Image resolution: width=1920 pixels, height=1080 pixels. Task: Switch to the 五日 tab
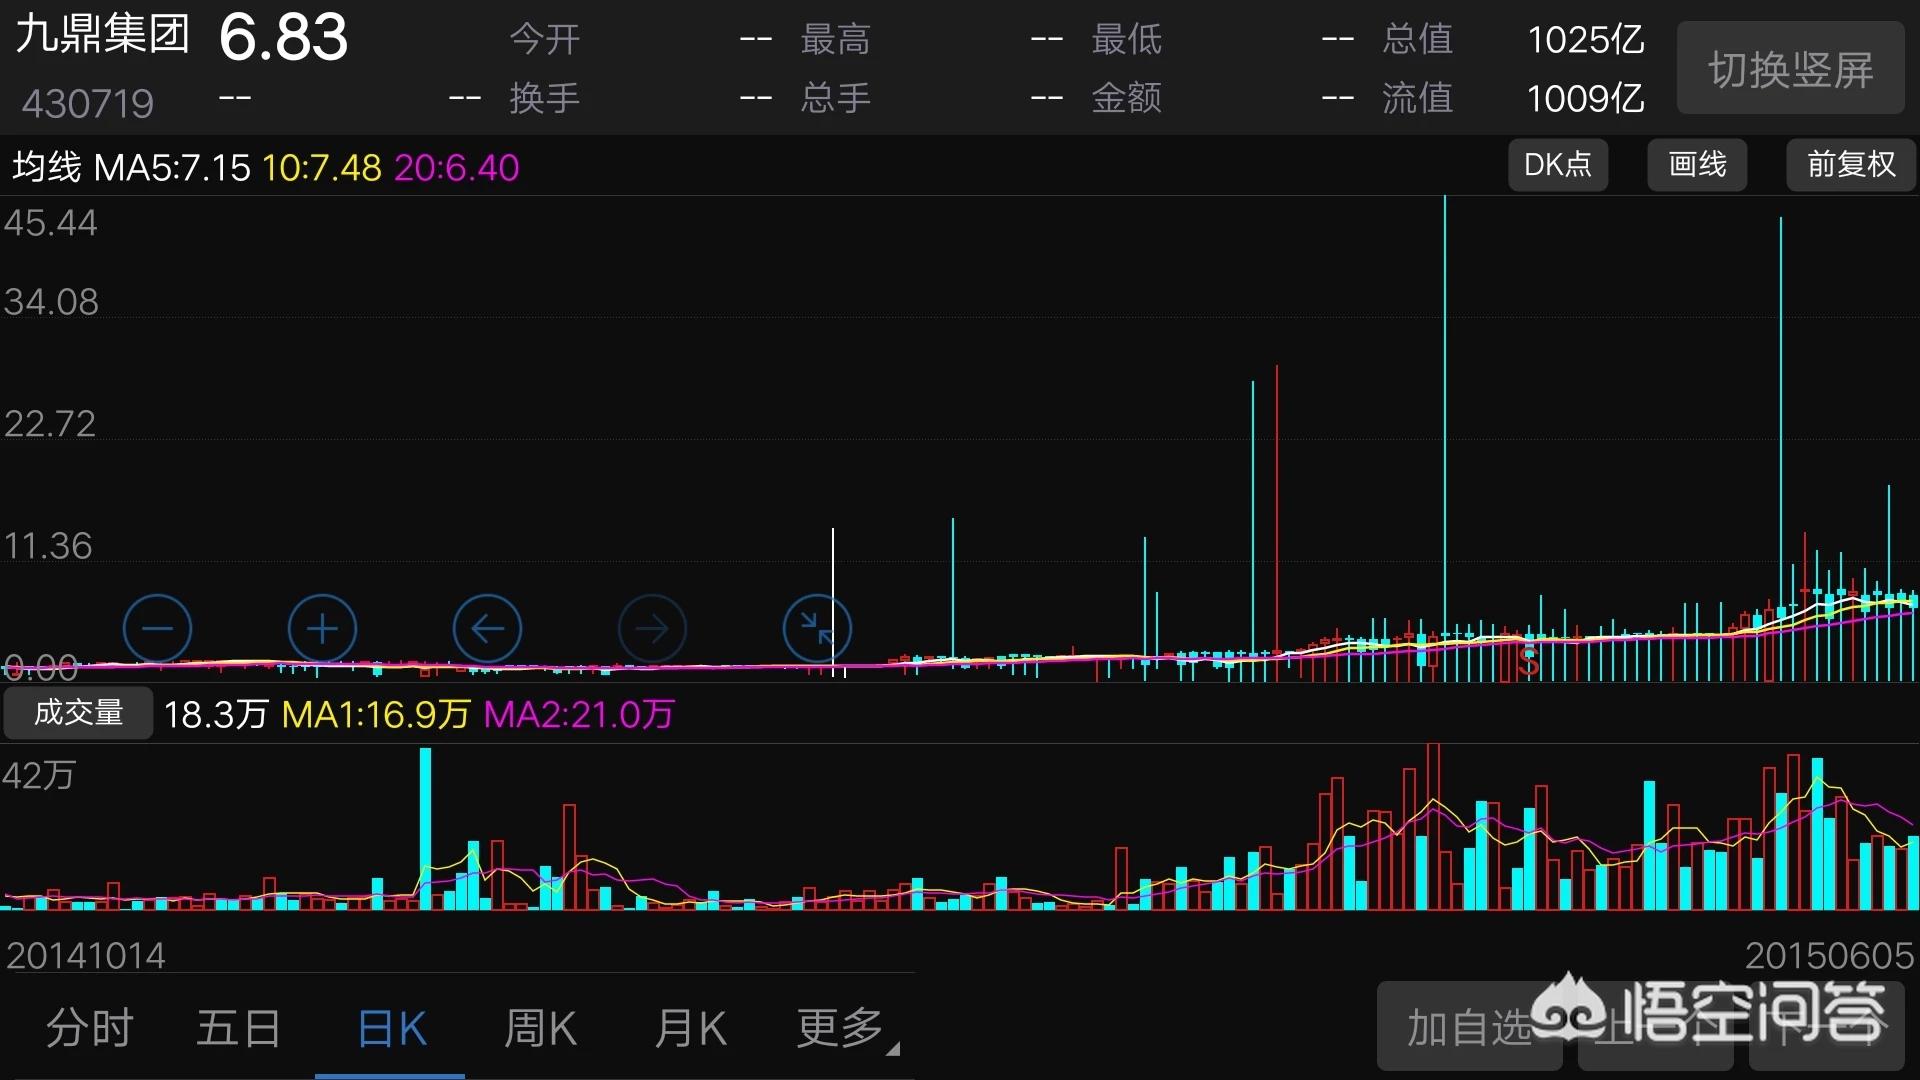tap(239, 1028)
